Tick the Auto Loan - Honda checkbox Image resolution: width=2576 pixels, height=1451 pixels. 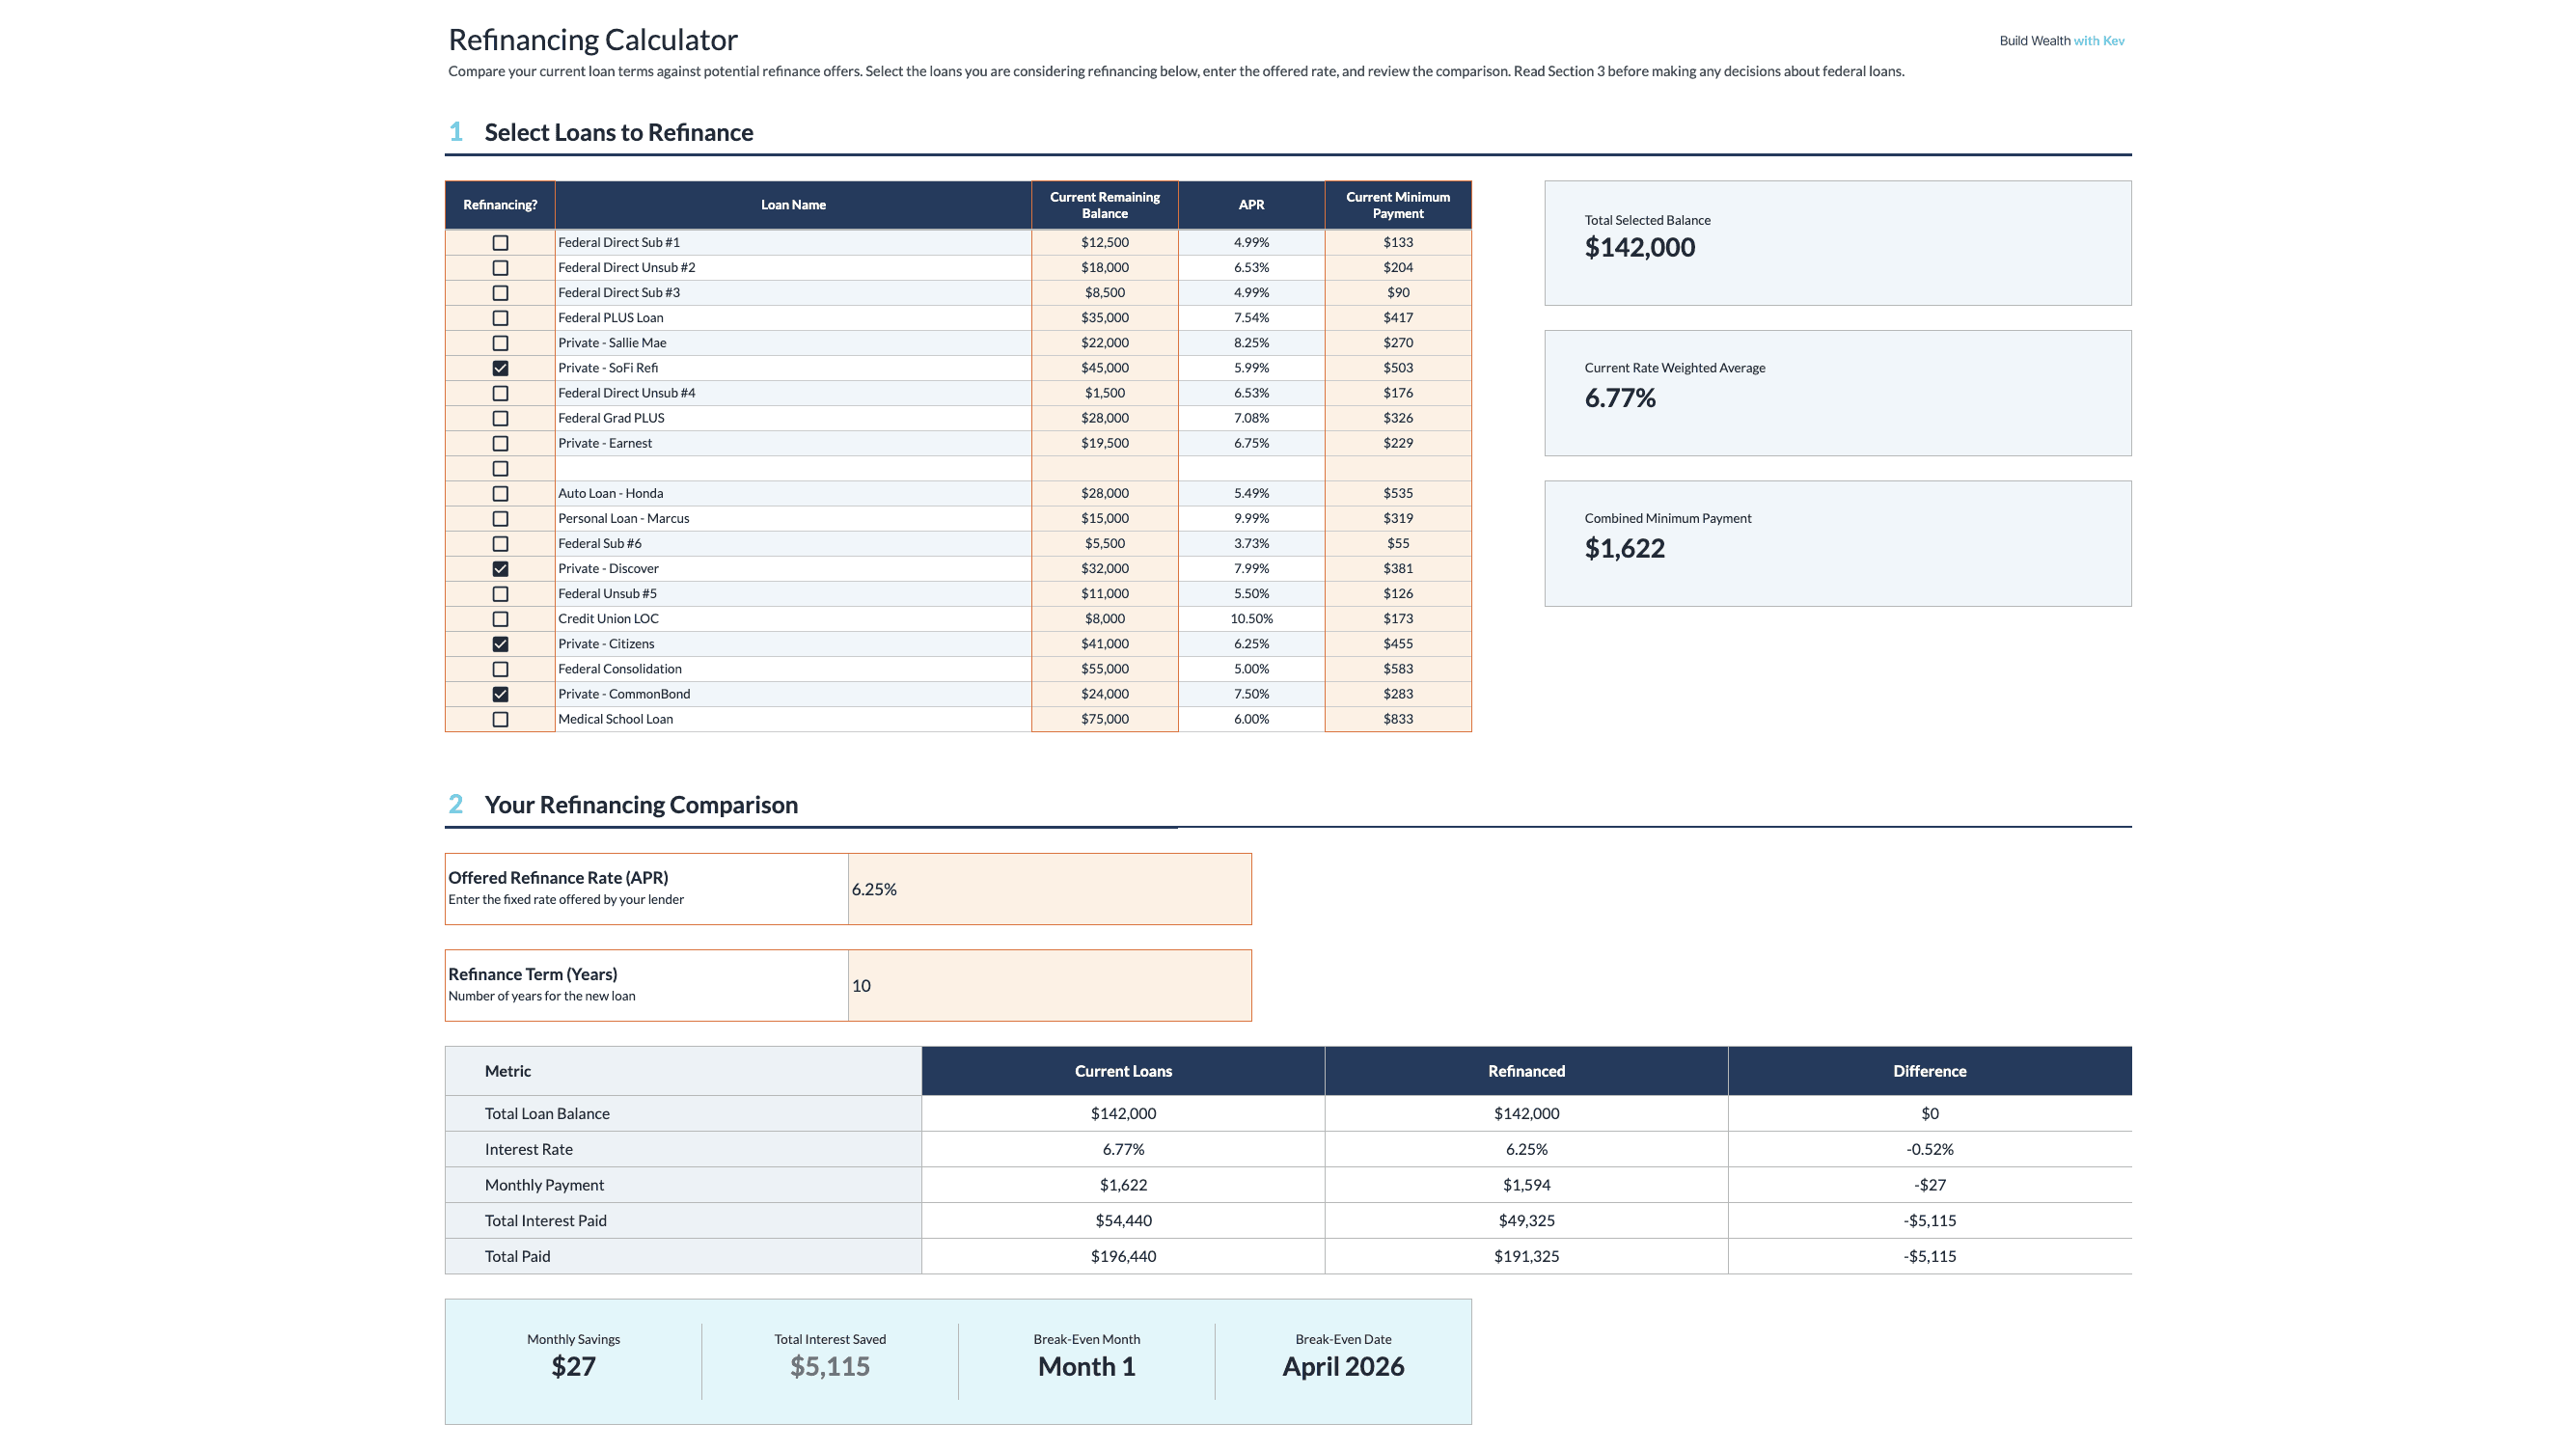500,494
